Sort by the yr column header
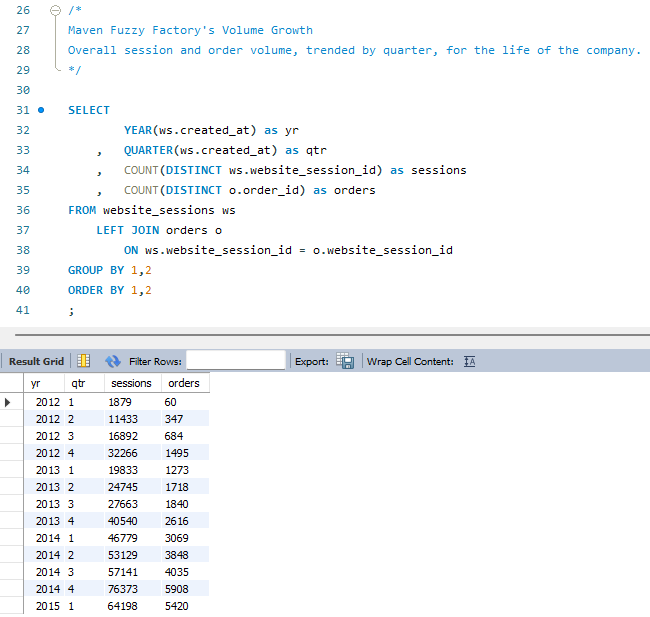Screen dimensions: 650x617 (44, 383)
